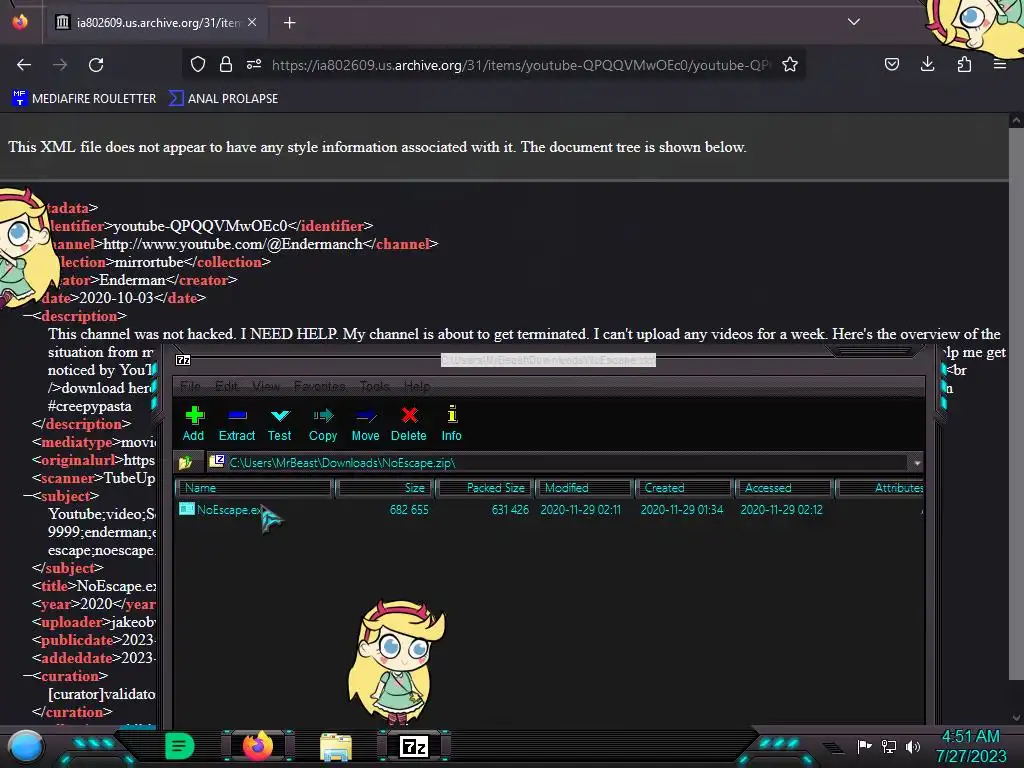Click the 7-Zip Move button
The width and height of the screenshot is (1024, 768).
(x=365, y=424)
